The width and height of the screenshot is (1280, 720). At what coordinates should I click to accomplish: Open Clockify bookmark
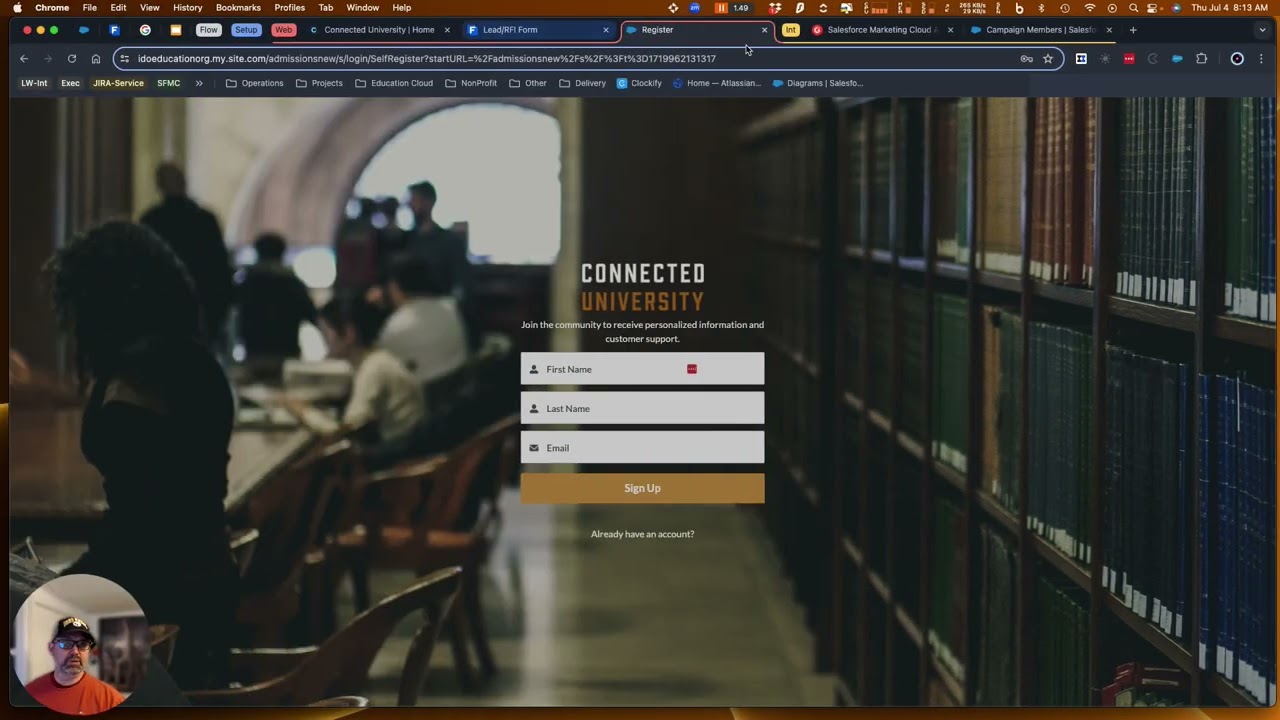point(639,83)
